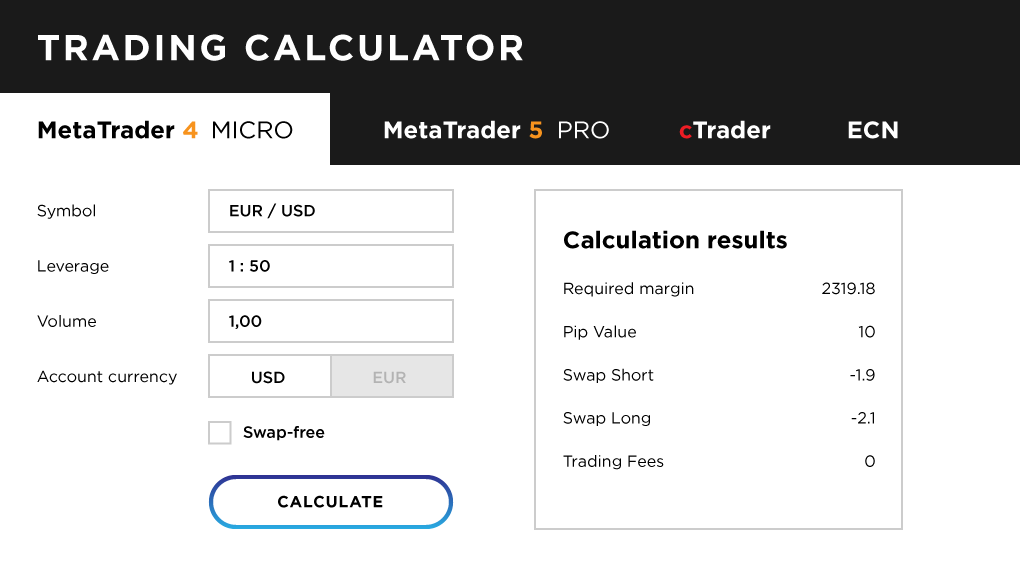The height and width of the screenshot is (570, 1020).
Task: Click the Volume input field
Action: pos(331,321)
